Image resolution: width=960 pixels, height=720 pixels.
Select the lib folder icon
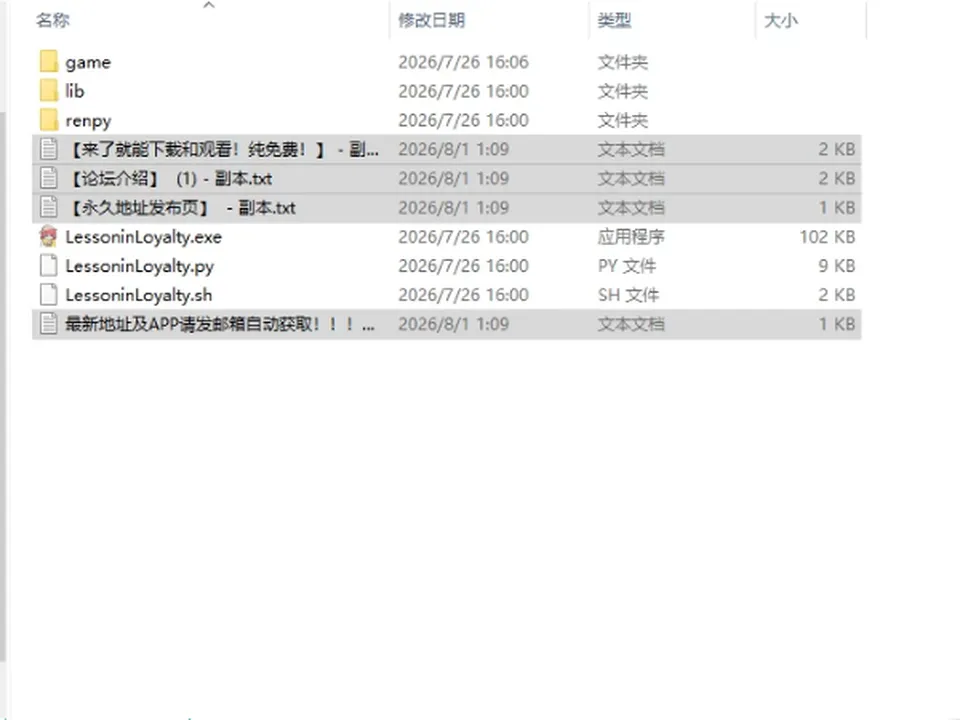pyautogui.click(x=48, y=91)
